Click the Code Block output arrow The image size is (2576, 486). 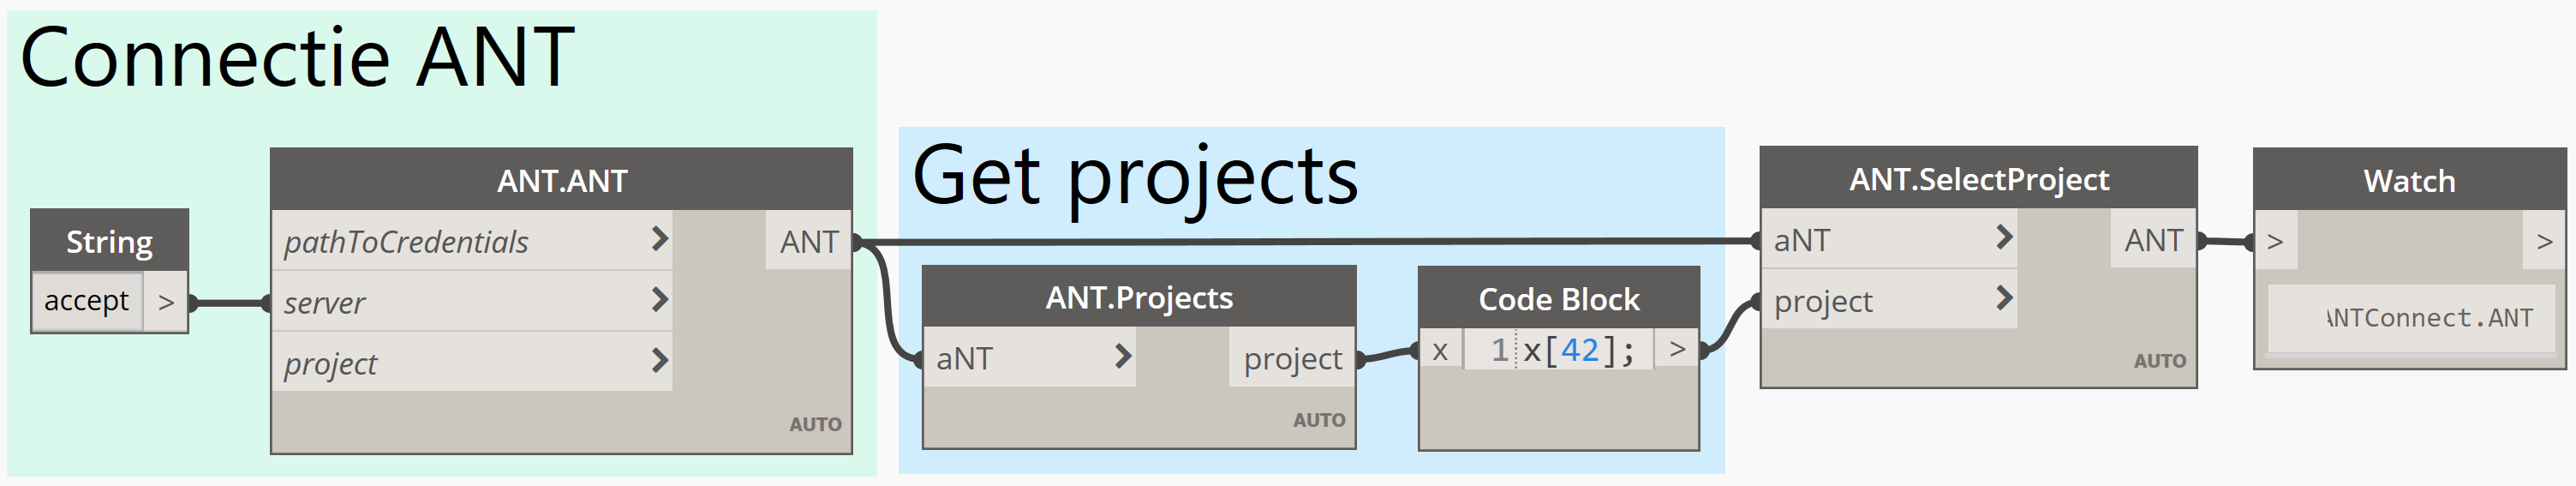tap(1677, 349)
